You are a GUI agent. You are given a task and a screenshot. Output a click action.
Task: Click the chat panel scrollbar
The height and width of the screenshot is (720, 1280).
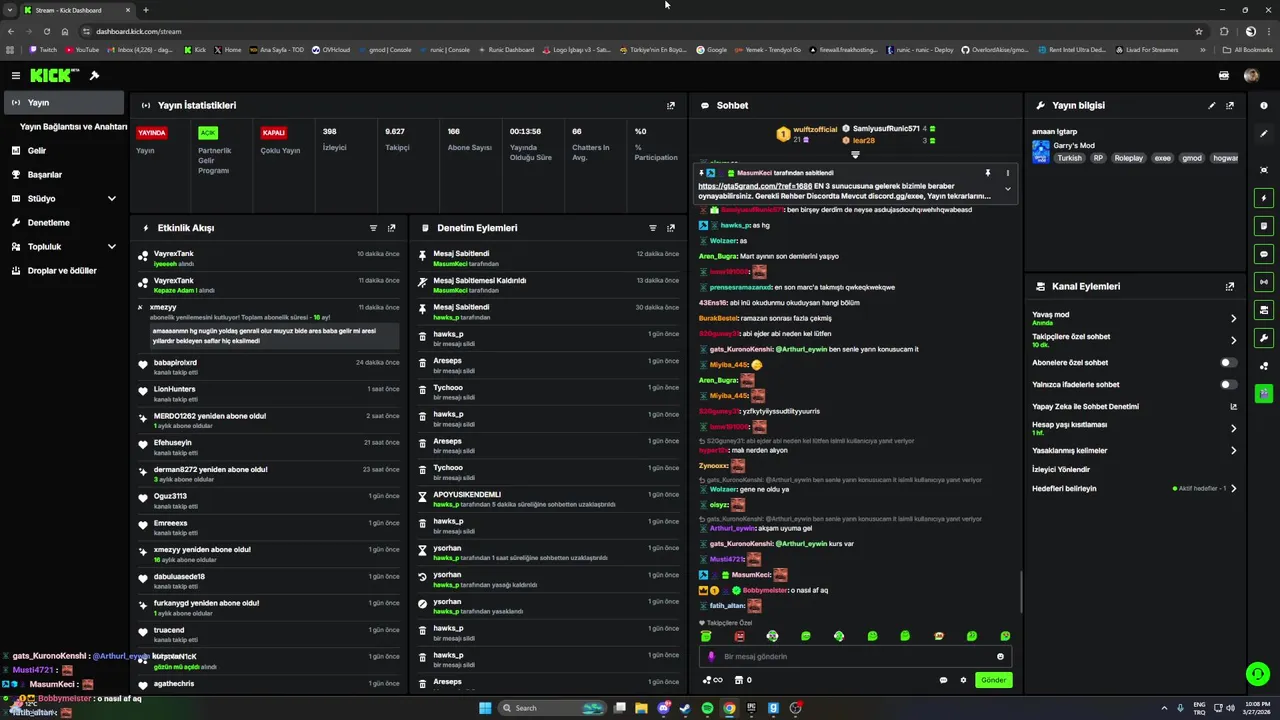[1021, 592]
